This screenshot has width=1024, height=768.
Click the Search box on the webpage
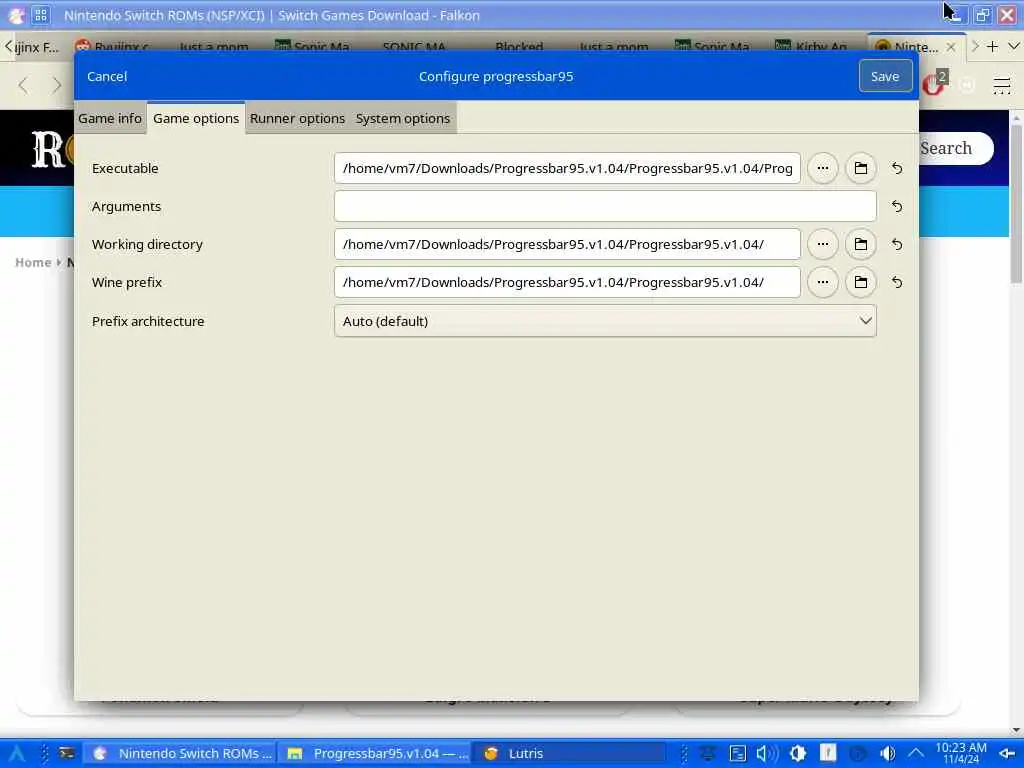[x=956, y=148]
